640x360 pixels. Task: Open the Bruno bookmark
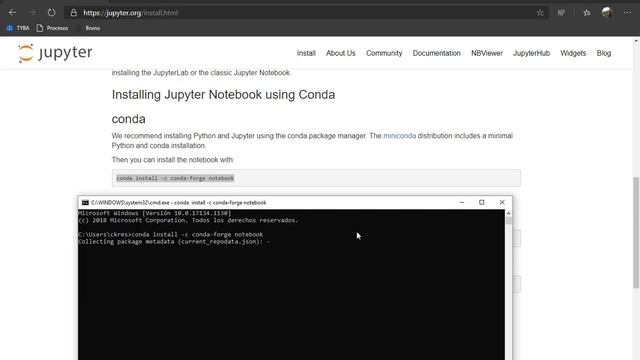pos(93,28)
